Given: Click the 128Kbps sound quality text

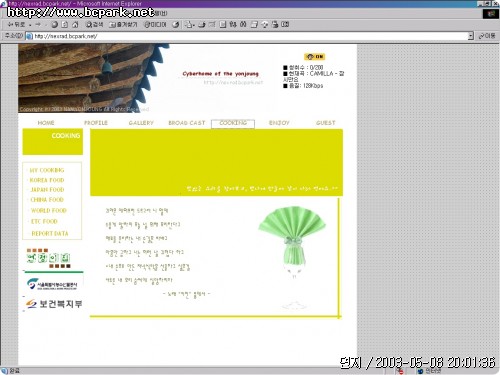Looking at the screenshot, I should coord(303,86).
